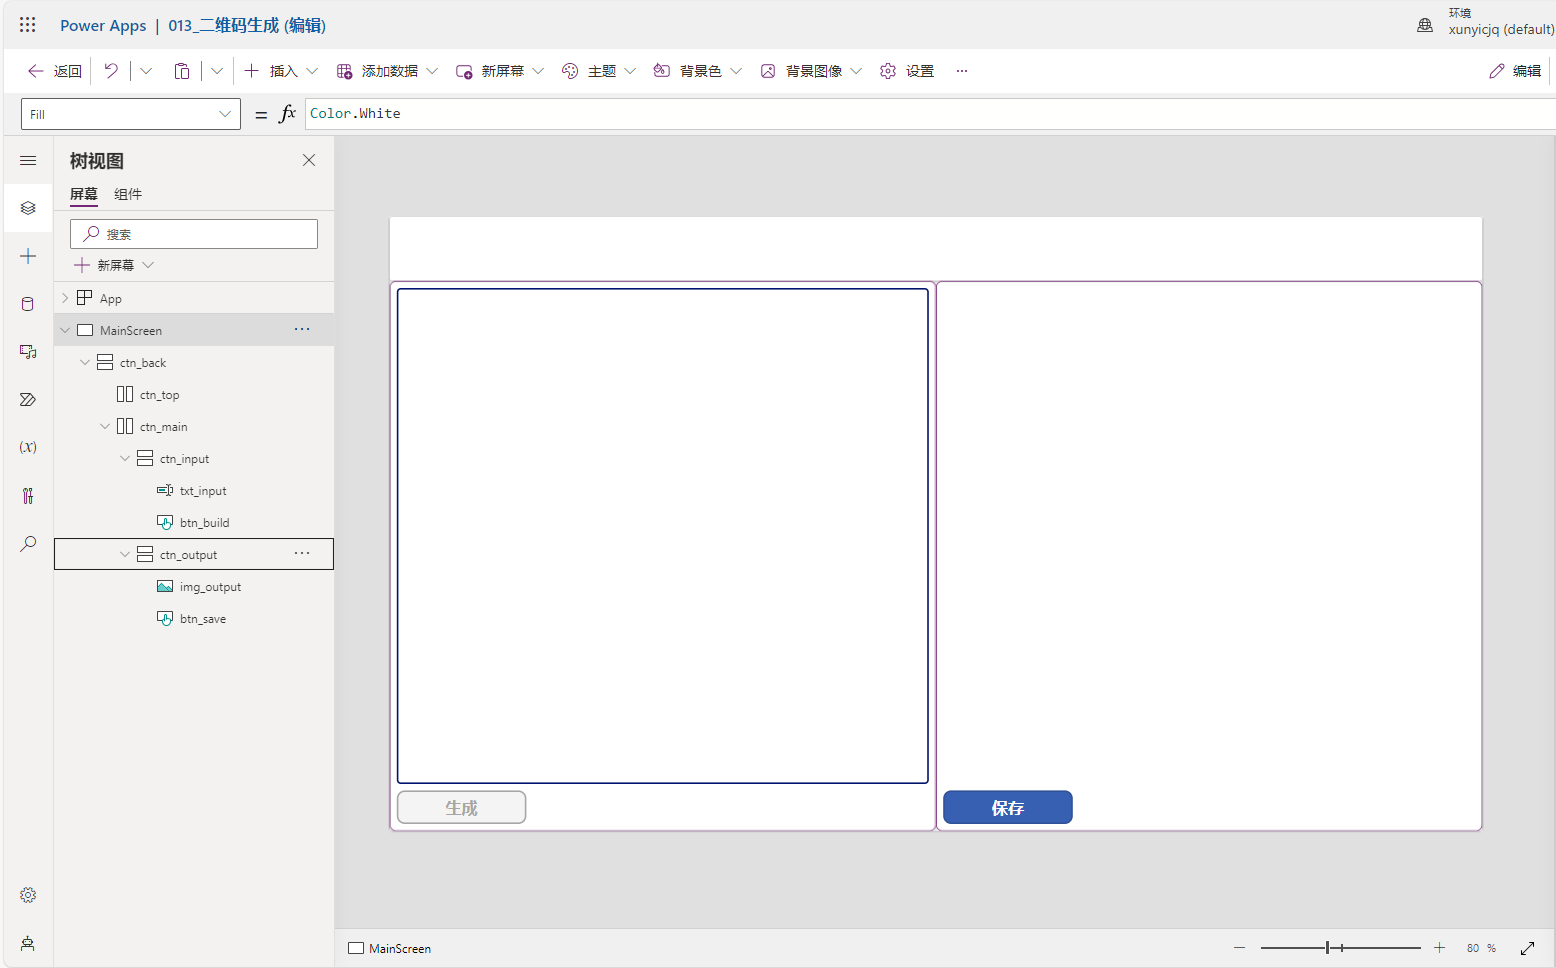This screenshot has height=968, width=1556.
Task: Open the Fill property dropdown
Action: [130, 114]
